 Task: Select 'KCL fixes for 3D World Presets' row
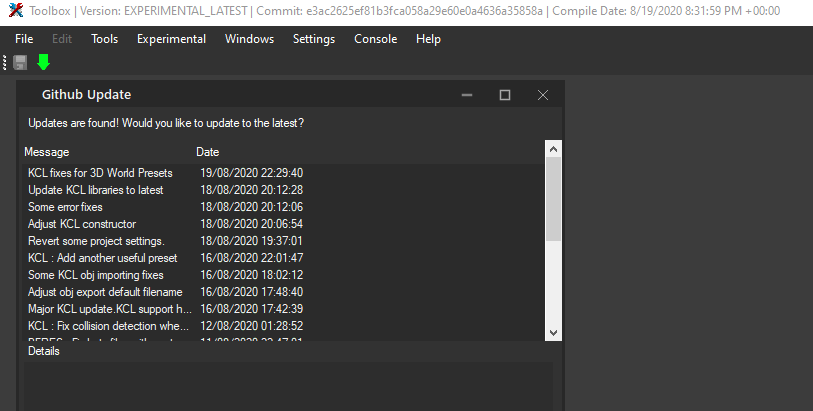click(x=284, y=173)
